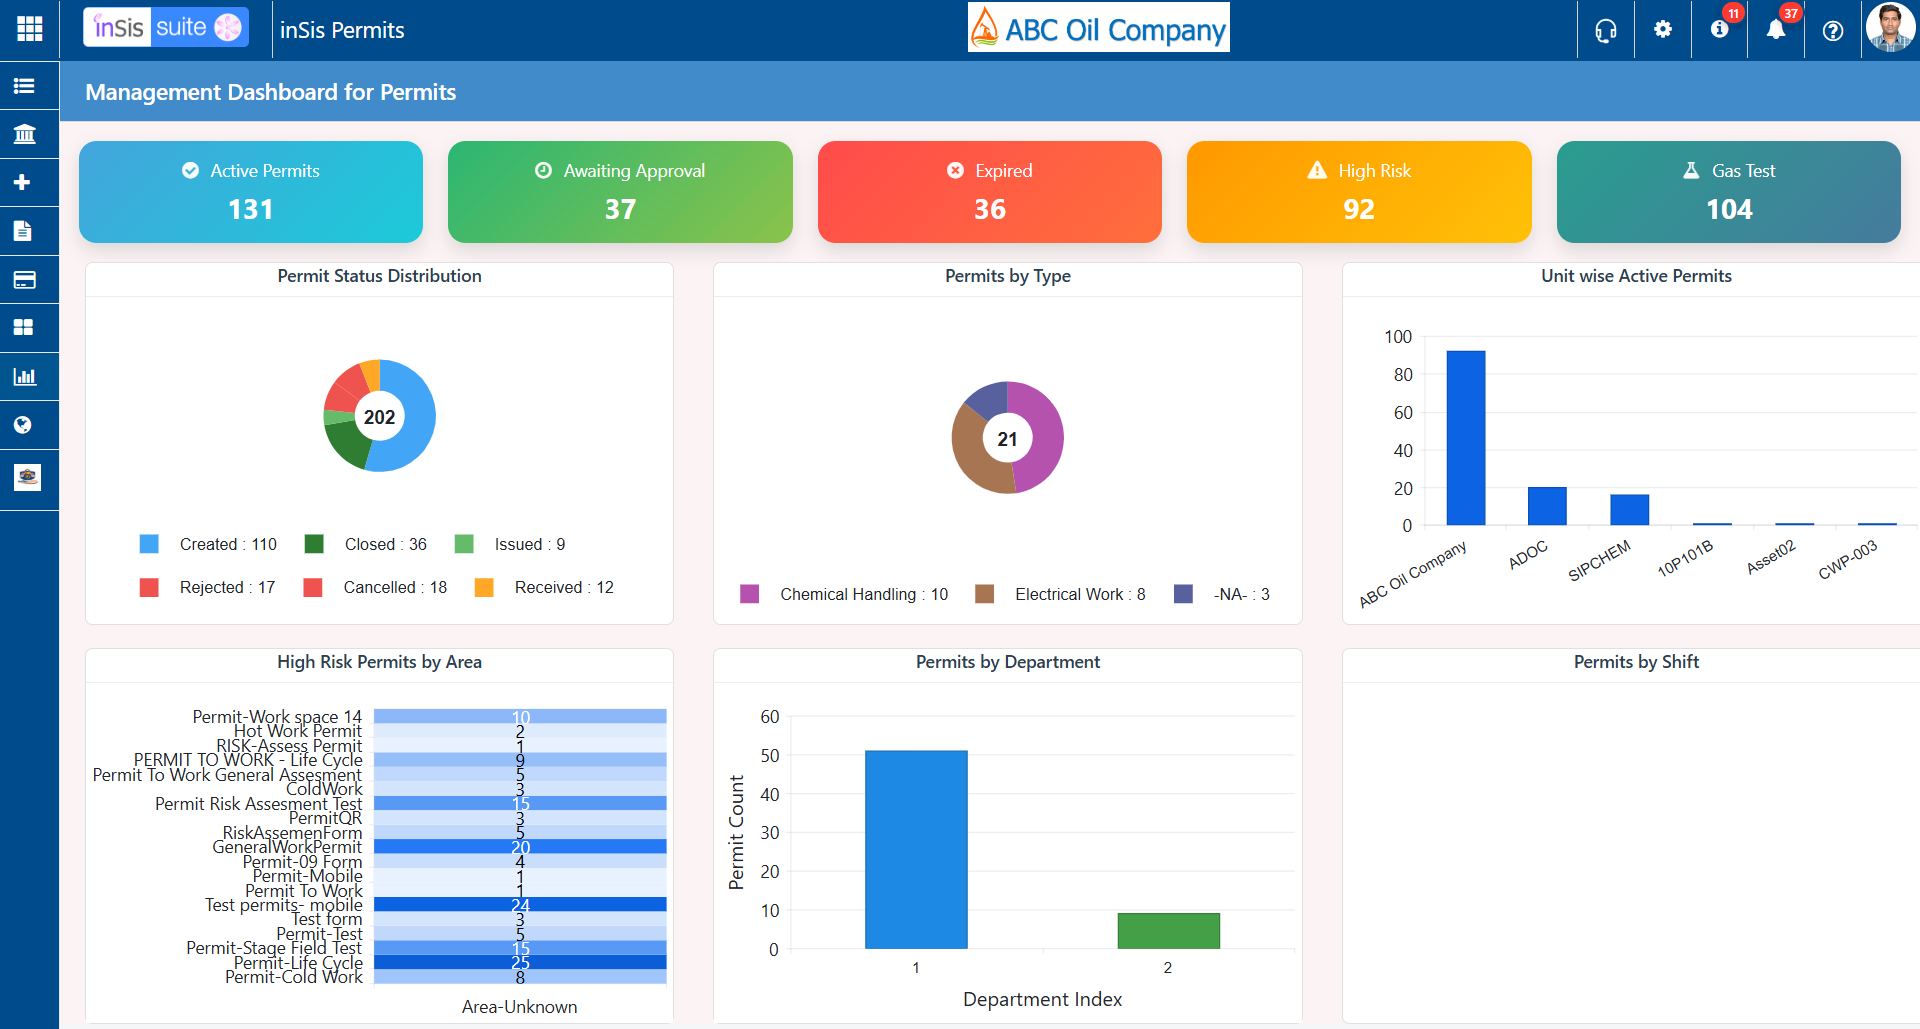Image resolution: width=1920 pixels, height=1029 pixels.
Task: Open the user profile avatar
Action: point(1890,28)
